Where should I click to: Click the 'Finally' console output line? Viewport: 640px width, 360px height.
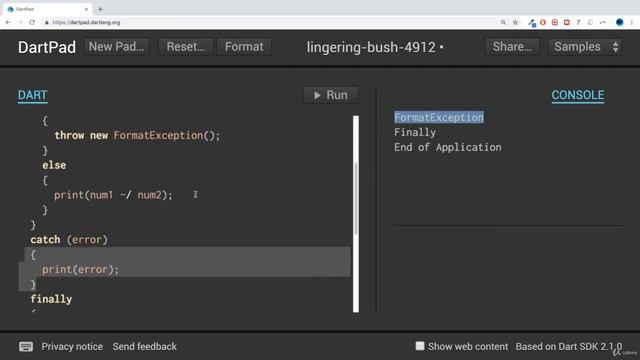[415, 132]
